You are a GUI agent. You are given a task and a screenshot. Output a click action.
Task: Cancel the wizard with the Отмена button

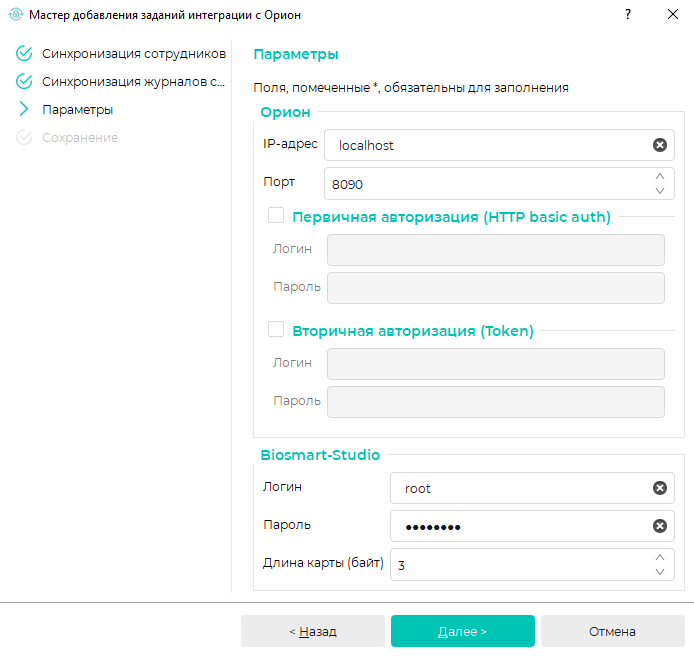613,631
